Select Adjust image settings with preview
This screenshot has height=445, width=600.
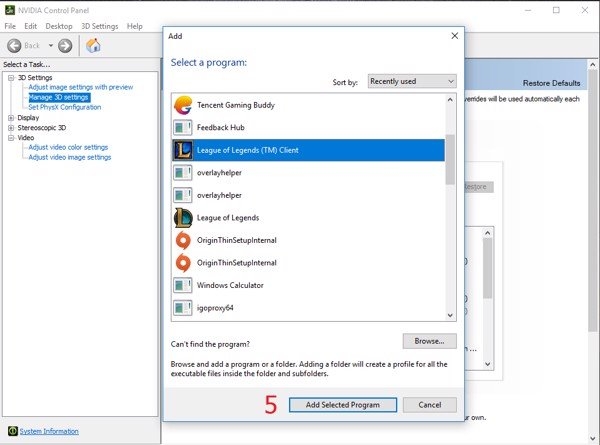click(x=81, y=87)
